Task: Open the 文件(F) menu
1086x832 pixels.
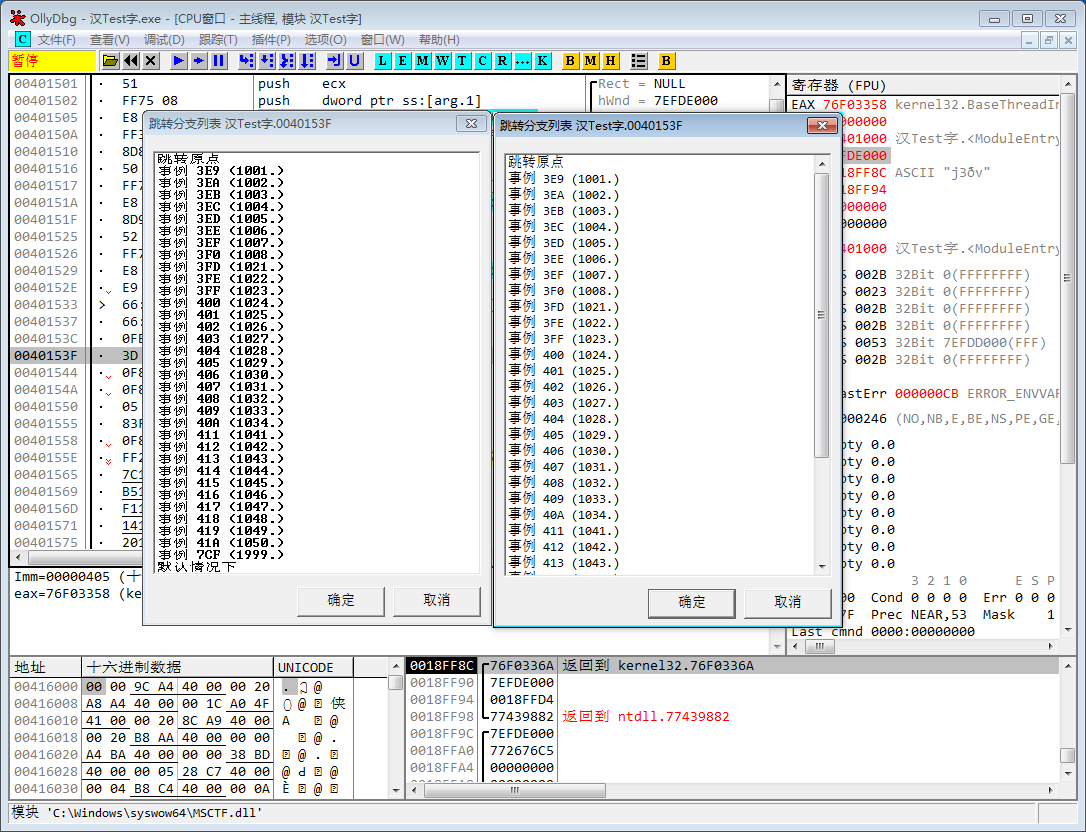Action: [x=56, y=40]
